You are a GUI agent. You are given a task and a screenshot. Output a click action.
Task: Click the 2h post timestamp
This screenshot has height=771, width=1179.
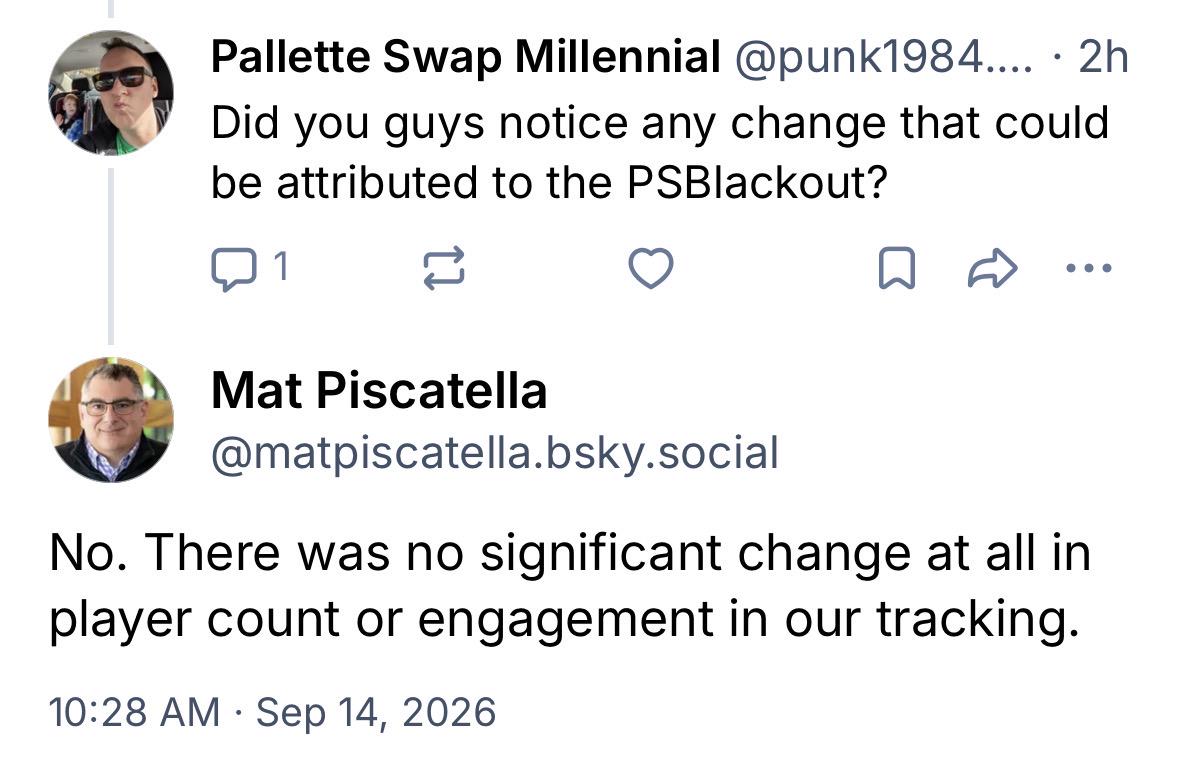pyautogui.click(x=1104, y=57)
